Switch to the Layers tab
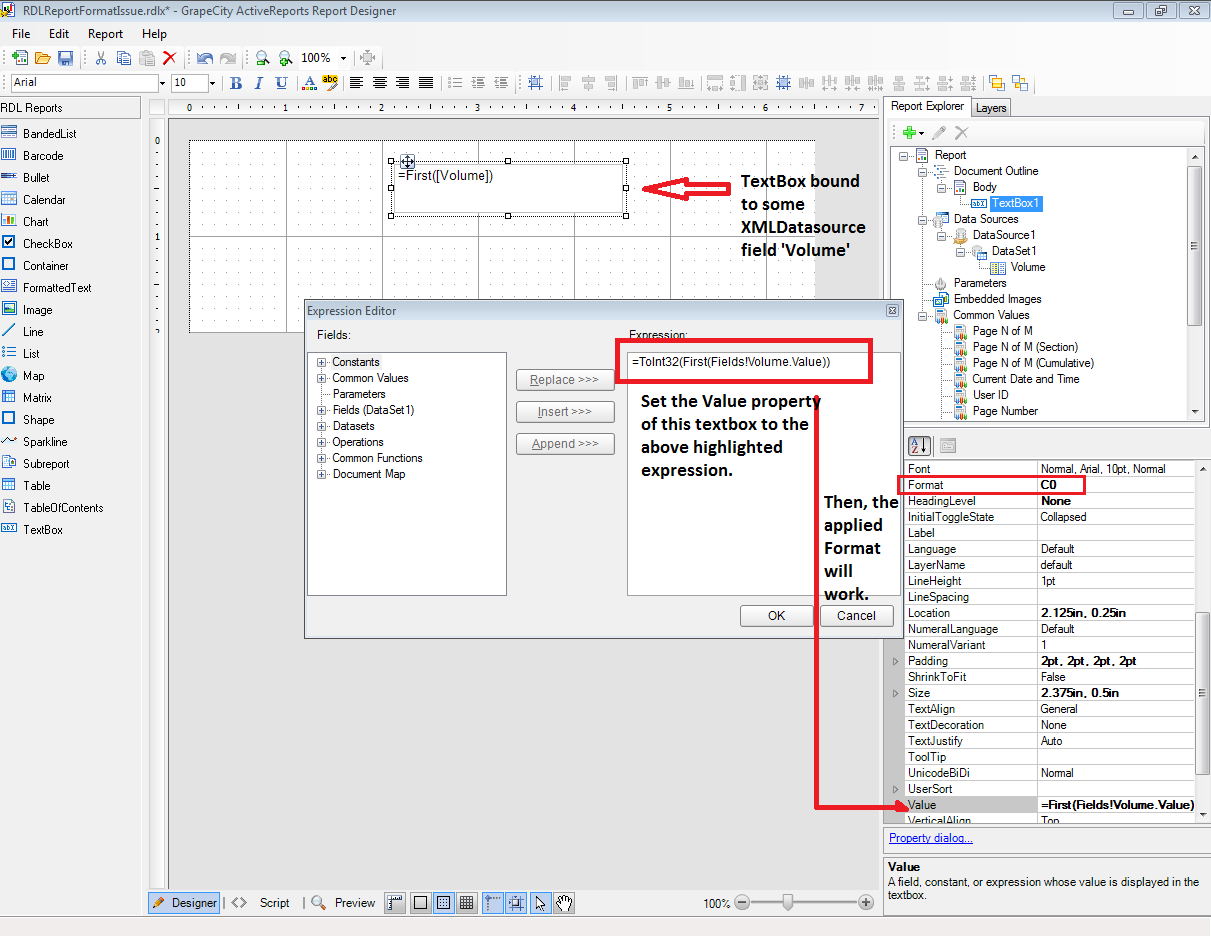This screenshot has width=1211, height=936. 990,107
